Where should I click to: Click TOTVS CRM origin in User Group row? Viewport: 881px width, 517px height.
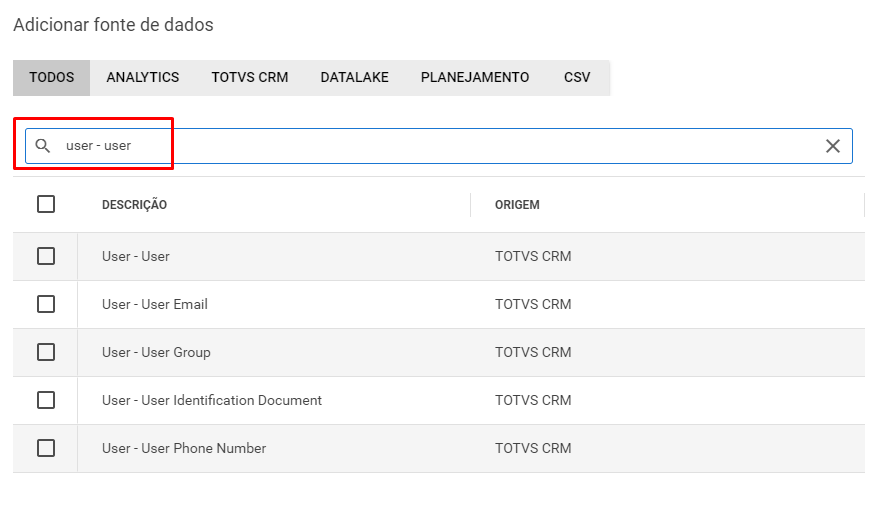pyautogui.click(x=533, y=352)
